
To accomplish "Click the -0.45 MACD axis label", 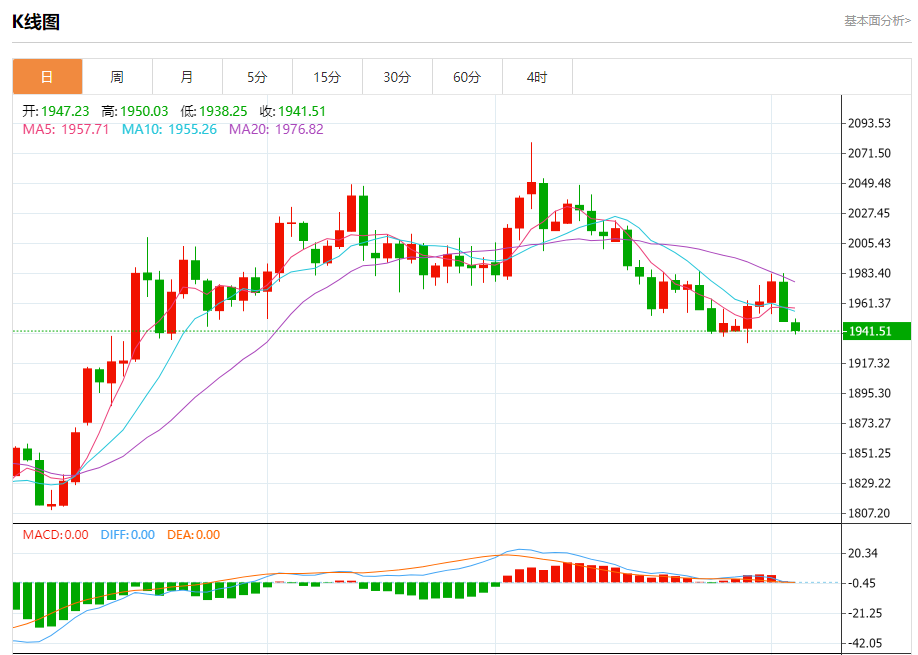I will point(862,583).
